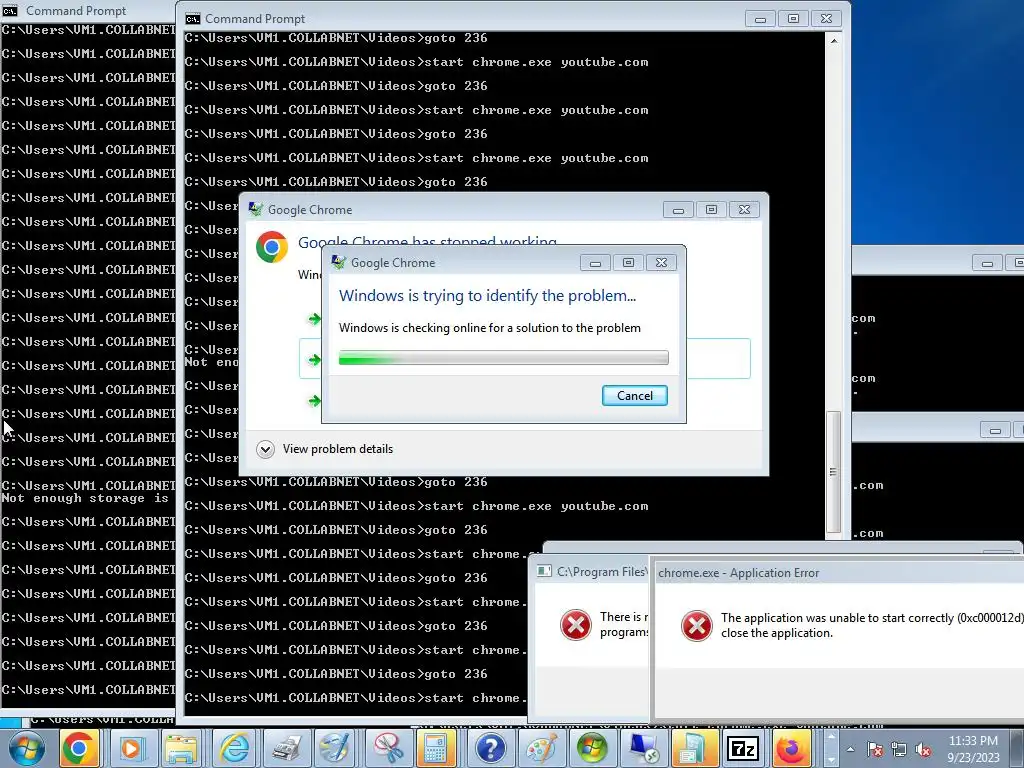The image size is (1024, 768).
Task: Launch Internet Explorer from the taskbar
Action: point(234,748)
